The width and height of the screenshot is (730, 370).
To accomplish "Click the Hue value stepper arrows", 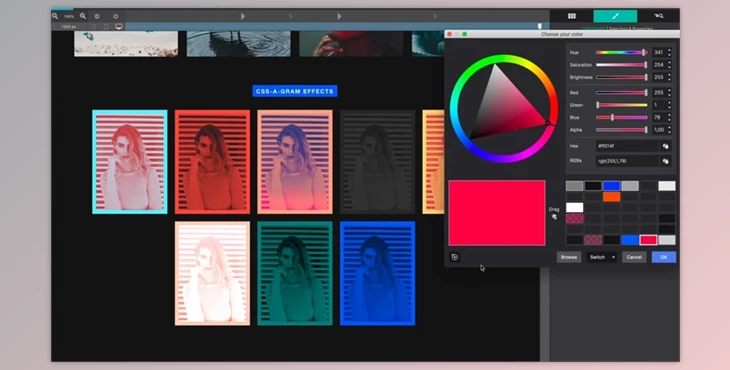I will click(669, 53).
